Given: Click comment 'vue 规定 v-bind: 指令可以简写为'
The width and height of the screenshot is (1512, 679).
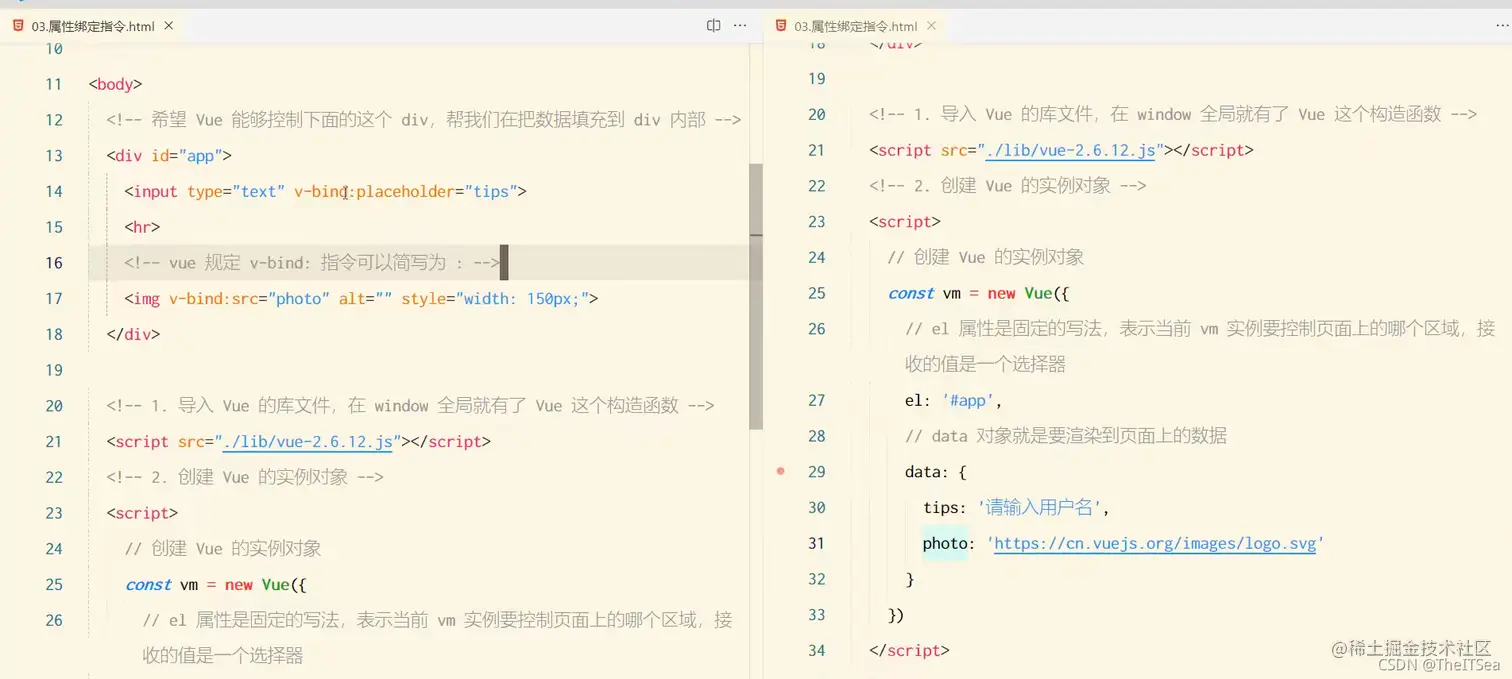Looking at the screenshot, I should (312, 263).
